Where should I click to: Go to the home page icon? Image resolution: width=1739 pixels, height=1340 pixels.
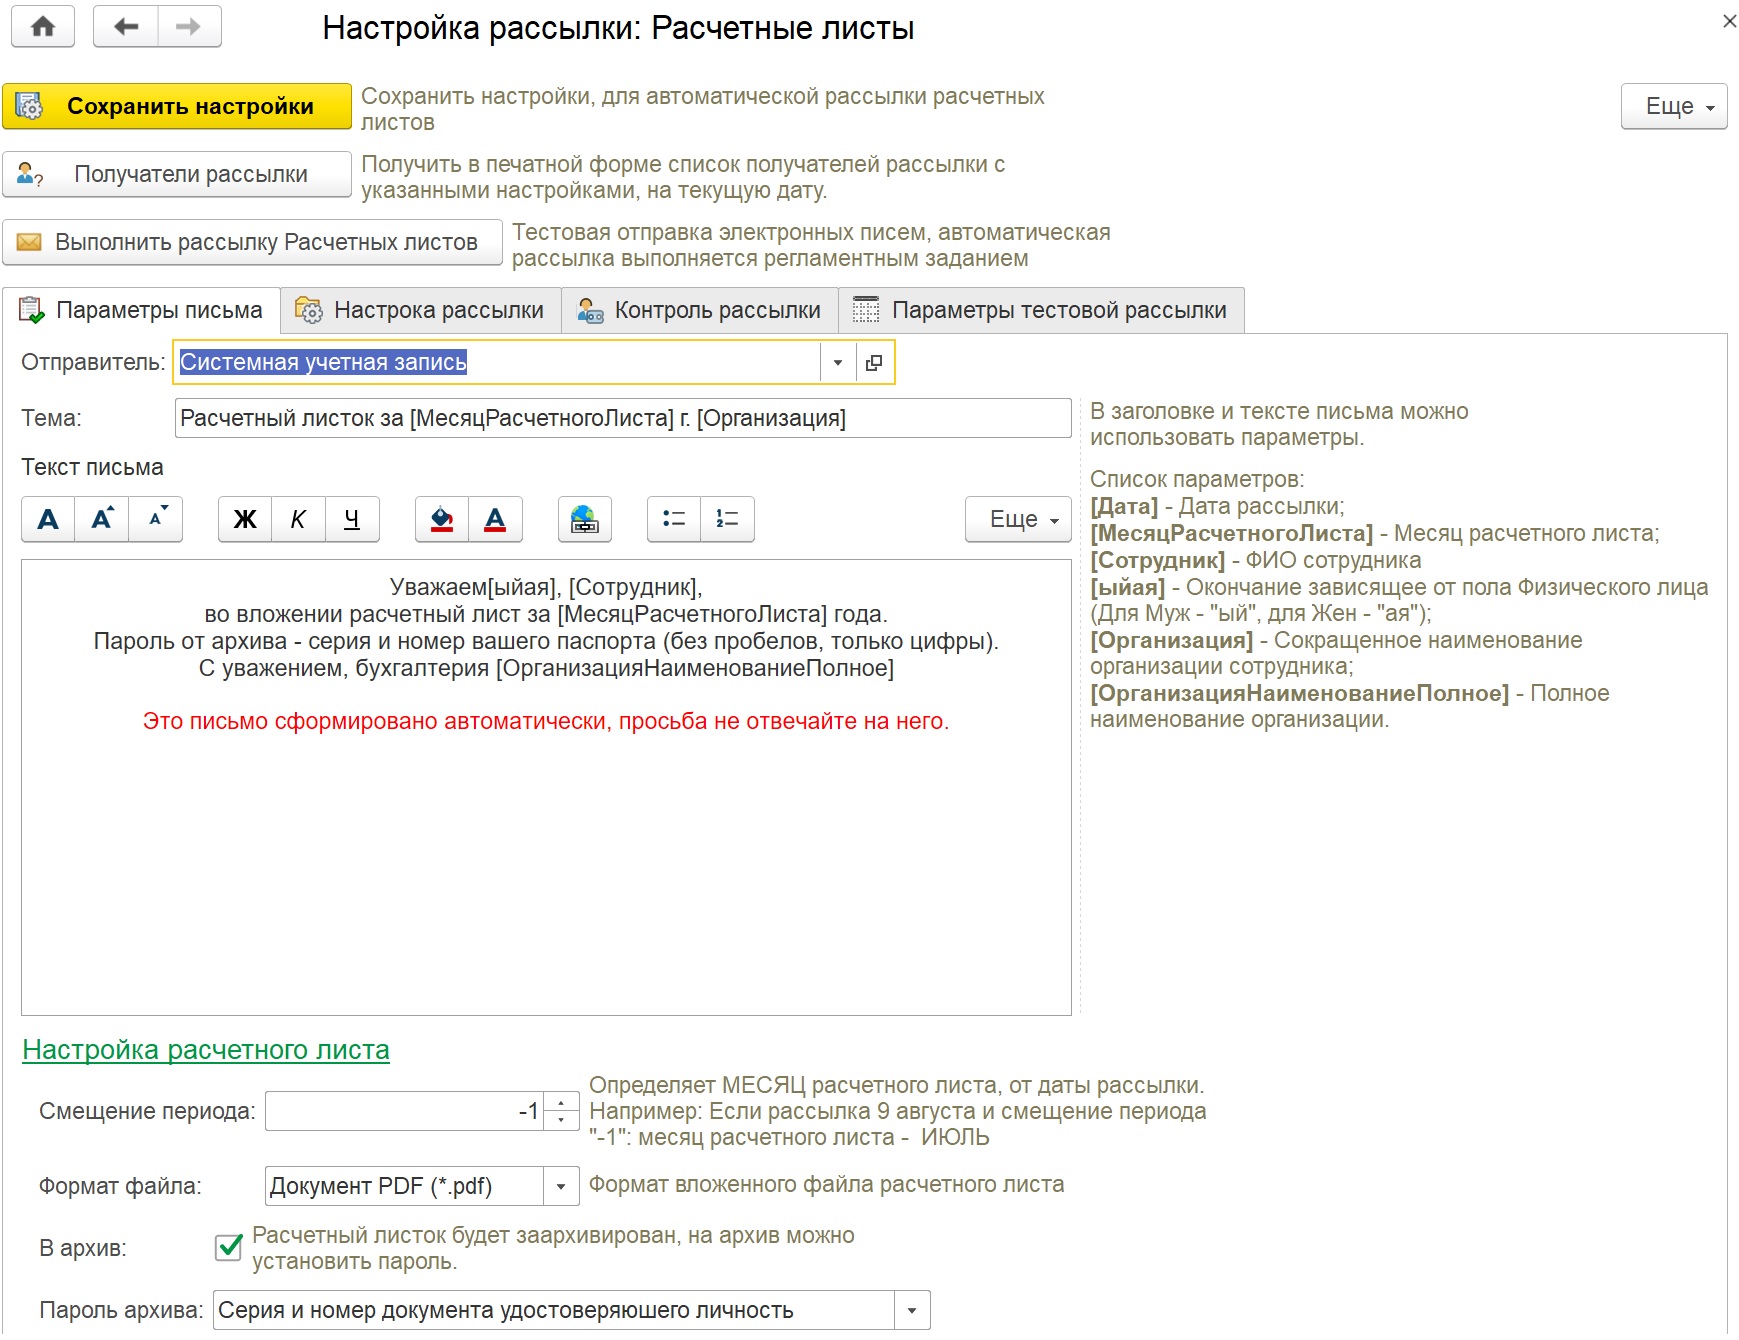43,27
